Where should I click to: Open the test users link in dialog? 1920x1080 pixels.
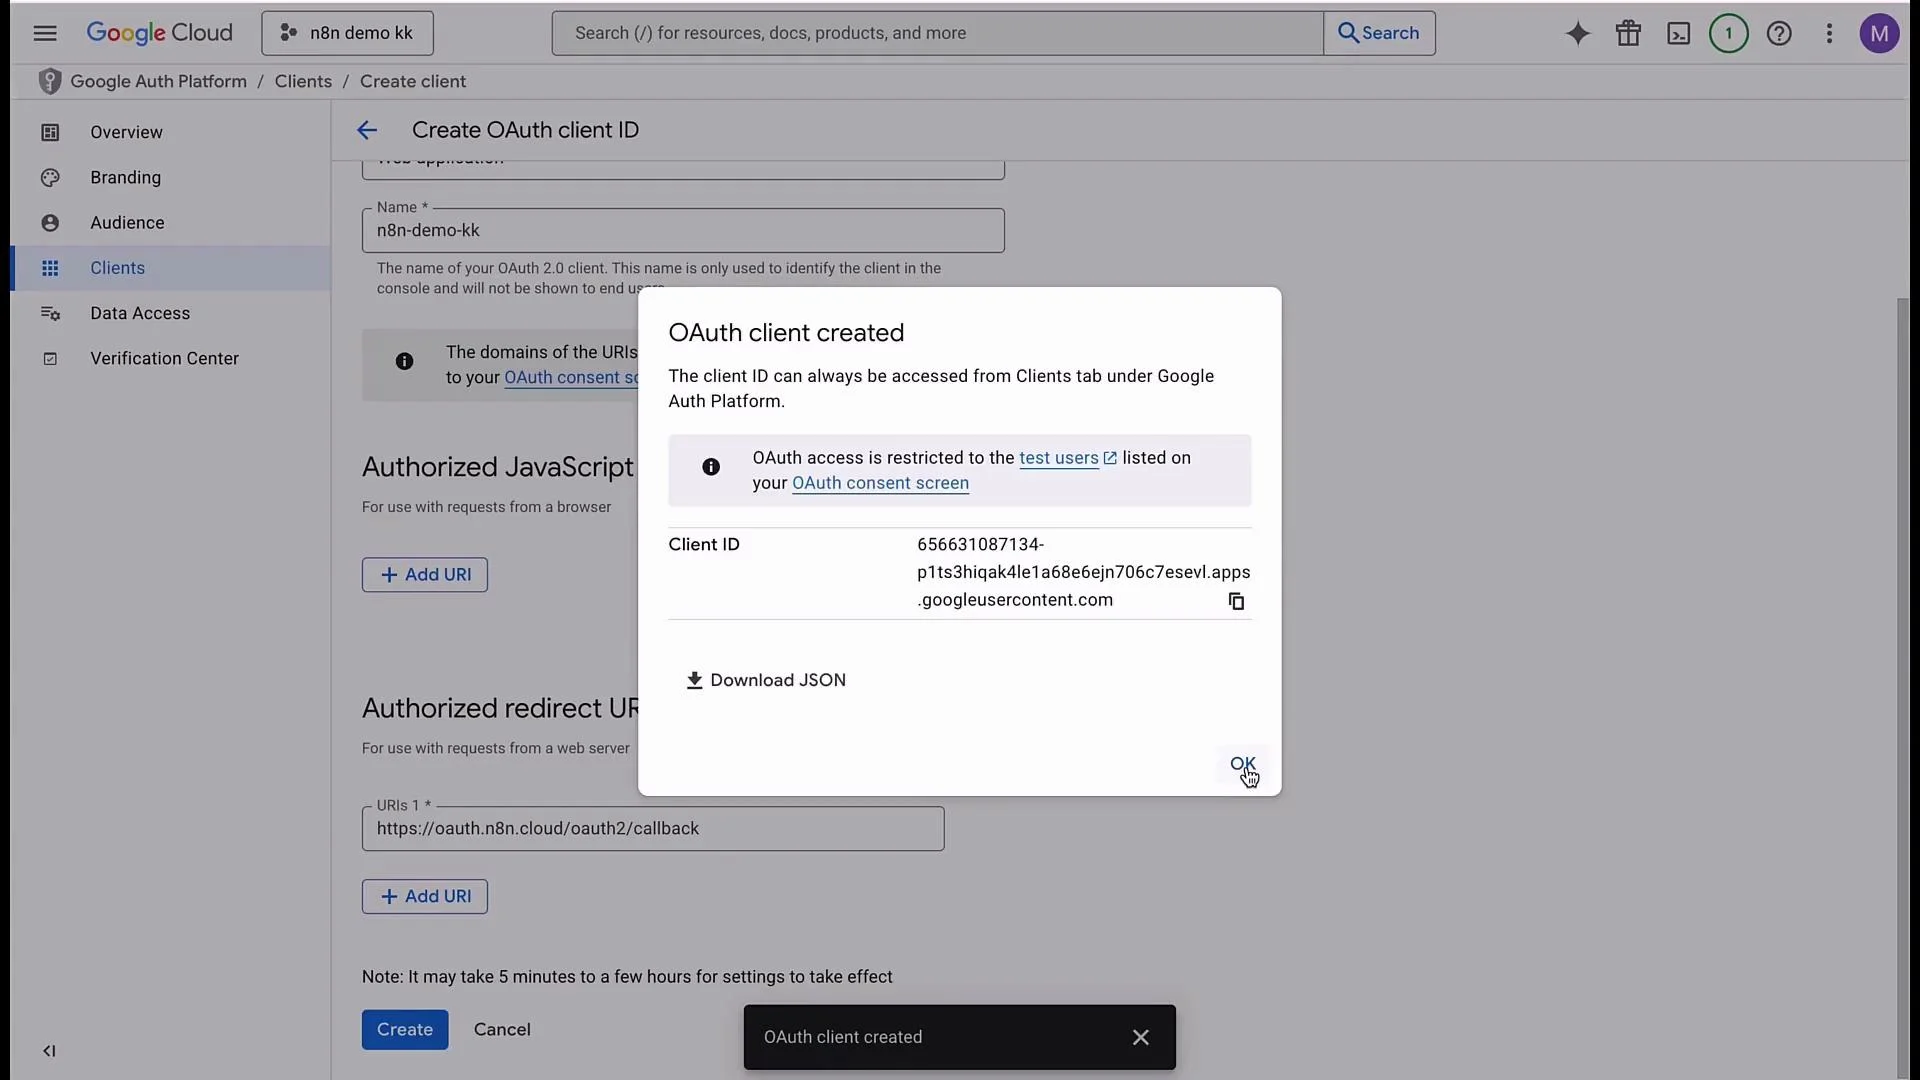click(x=1067, y=458)
